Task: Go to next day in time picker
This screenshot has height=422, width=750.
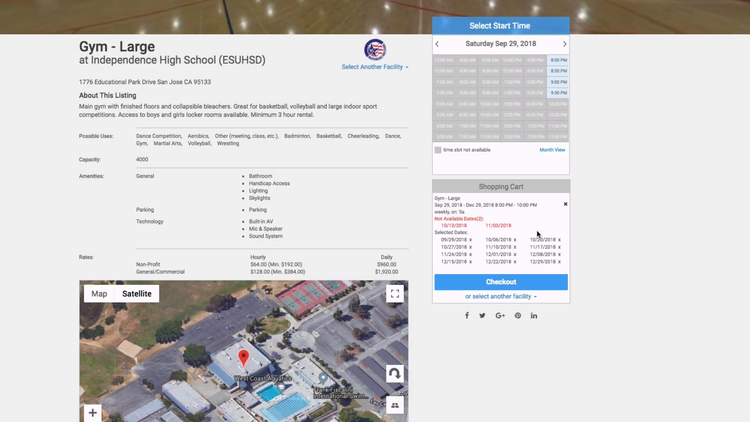Action: tap(564, 44)
